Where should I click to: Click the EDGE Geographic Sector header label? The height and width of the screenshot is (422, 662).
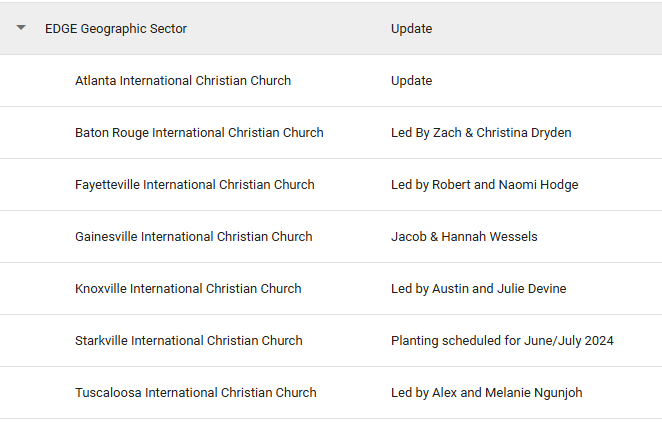(116, 29)
